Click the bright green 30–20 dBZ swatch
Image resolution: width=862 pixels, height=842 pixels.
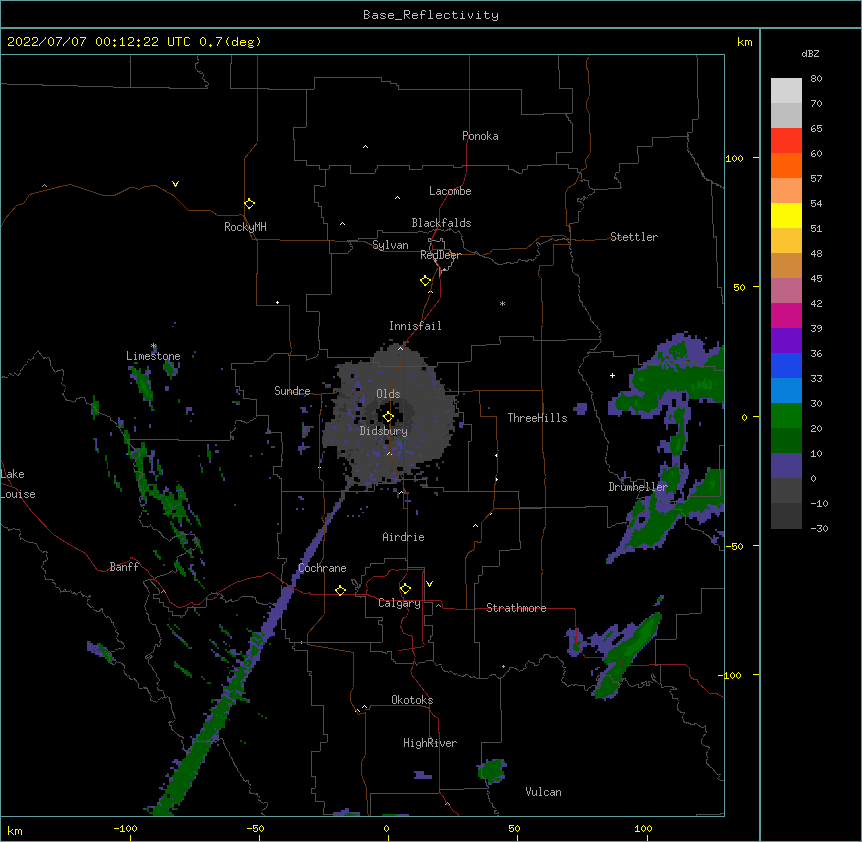point(786,416)
